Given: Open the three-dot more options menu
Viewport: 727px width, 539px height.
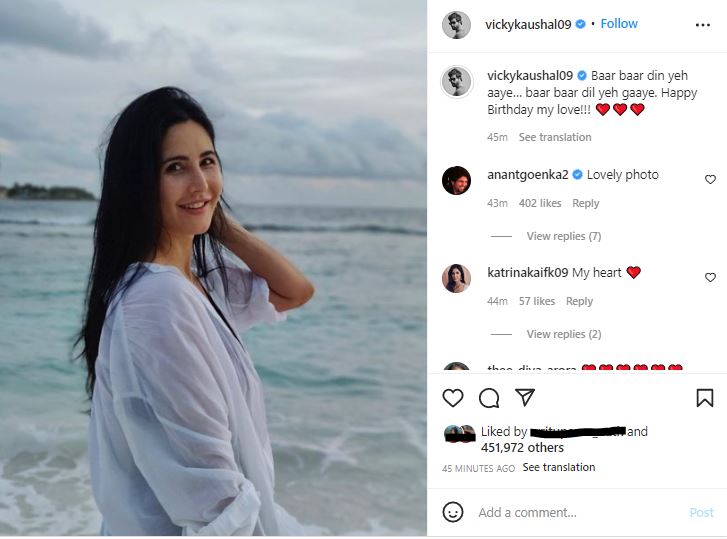Looking at the screenshot, I should tap(702, 25).
